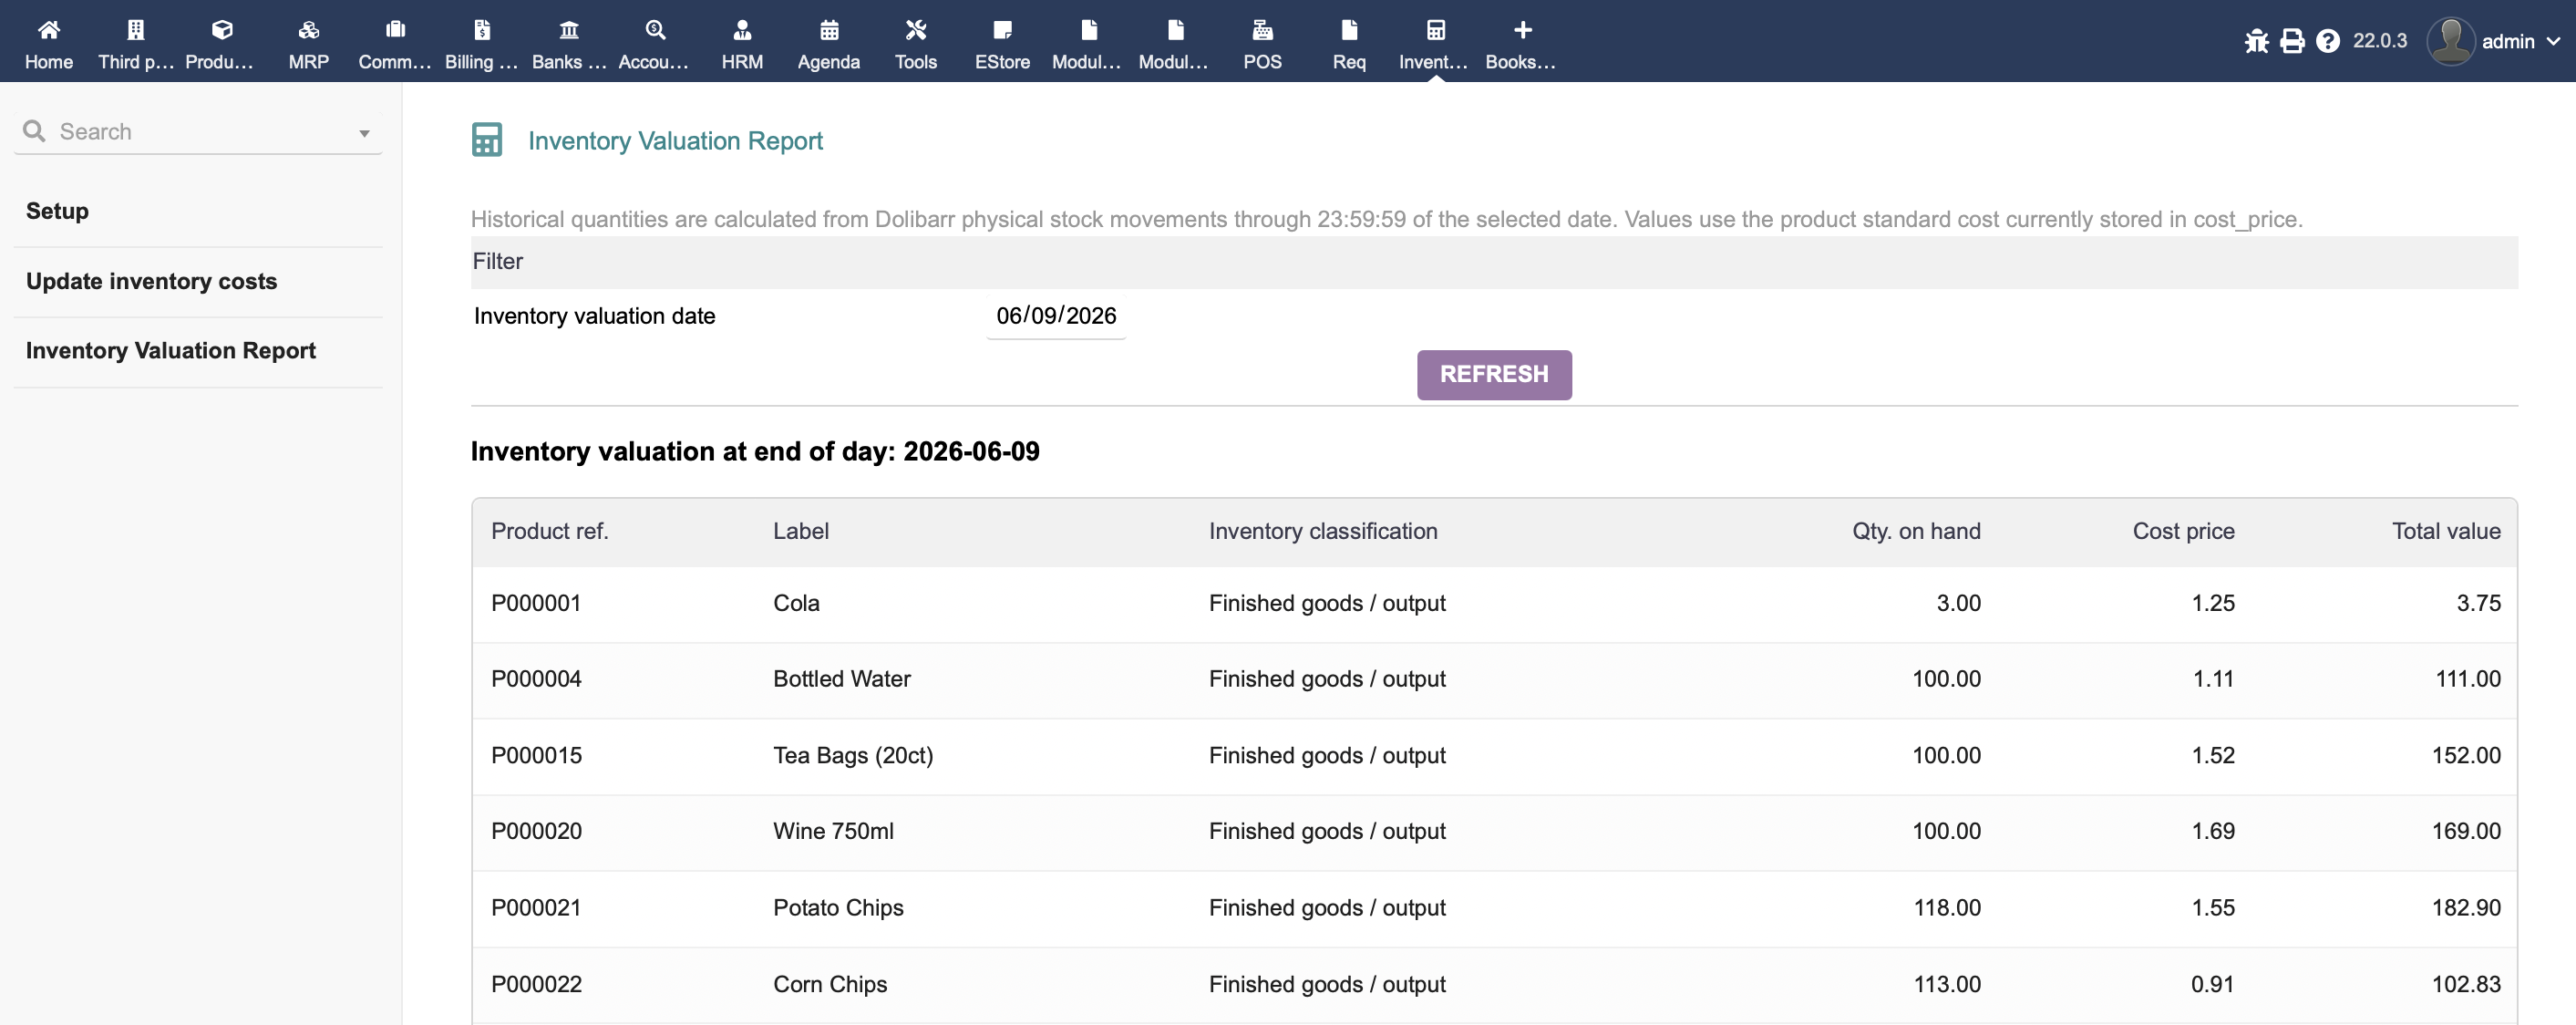Open the help question mark icon

[x=2328, y=41]
